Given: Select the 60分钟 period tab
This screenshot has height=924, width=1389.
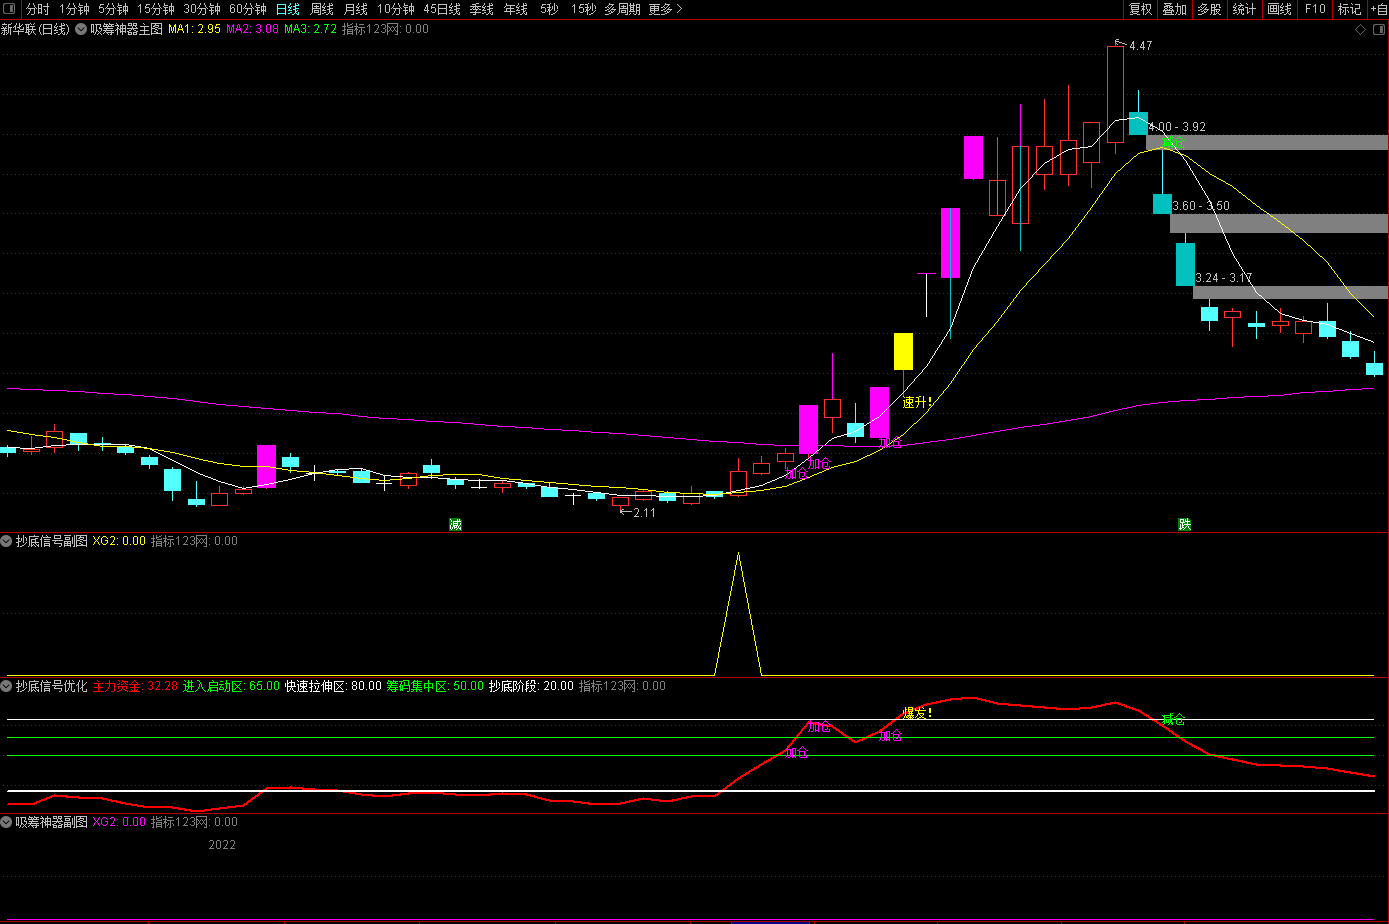Looking at the screenshot, I should coord(248,9).
